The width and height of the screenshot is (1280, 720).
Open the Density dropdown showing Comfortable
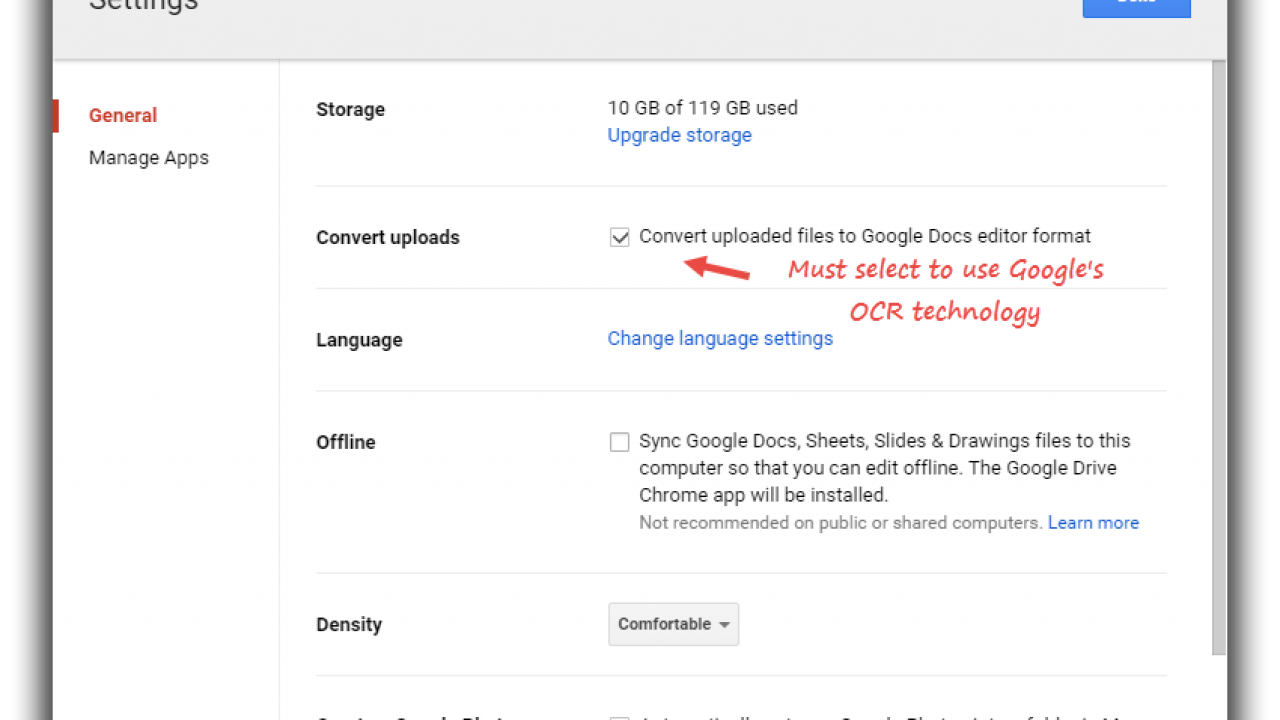(x=673, y=624)
